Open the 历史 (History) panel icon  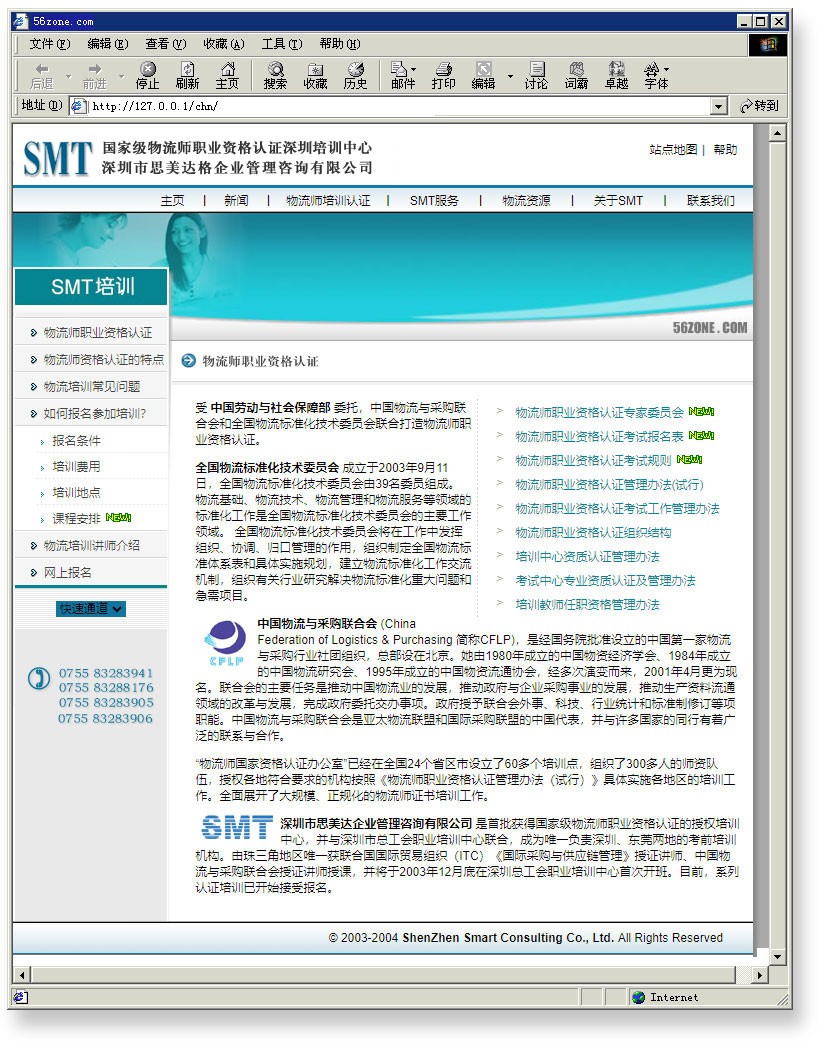(x=354, y=75)
